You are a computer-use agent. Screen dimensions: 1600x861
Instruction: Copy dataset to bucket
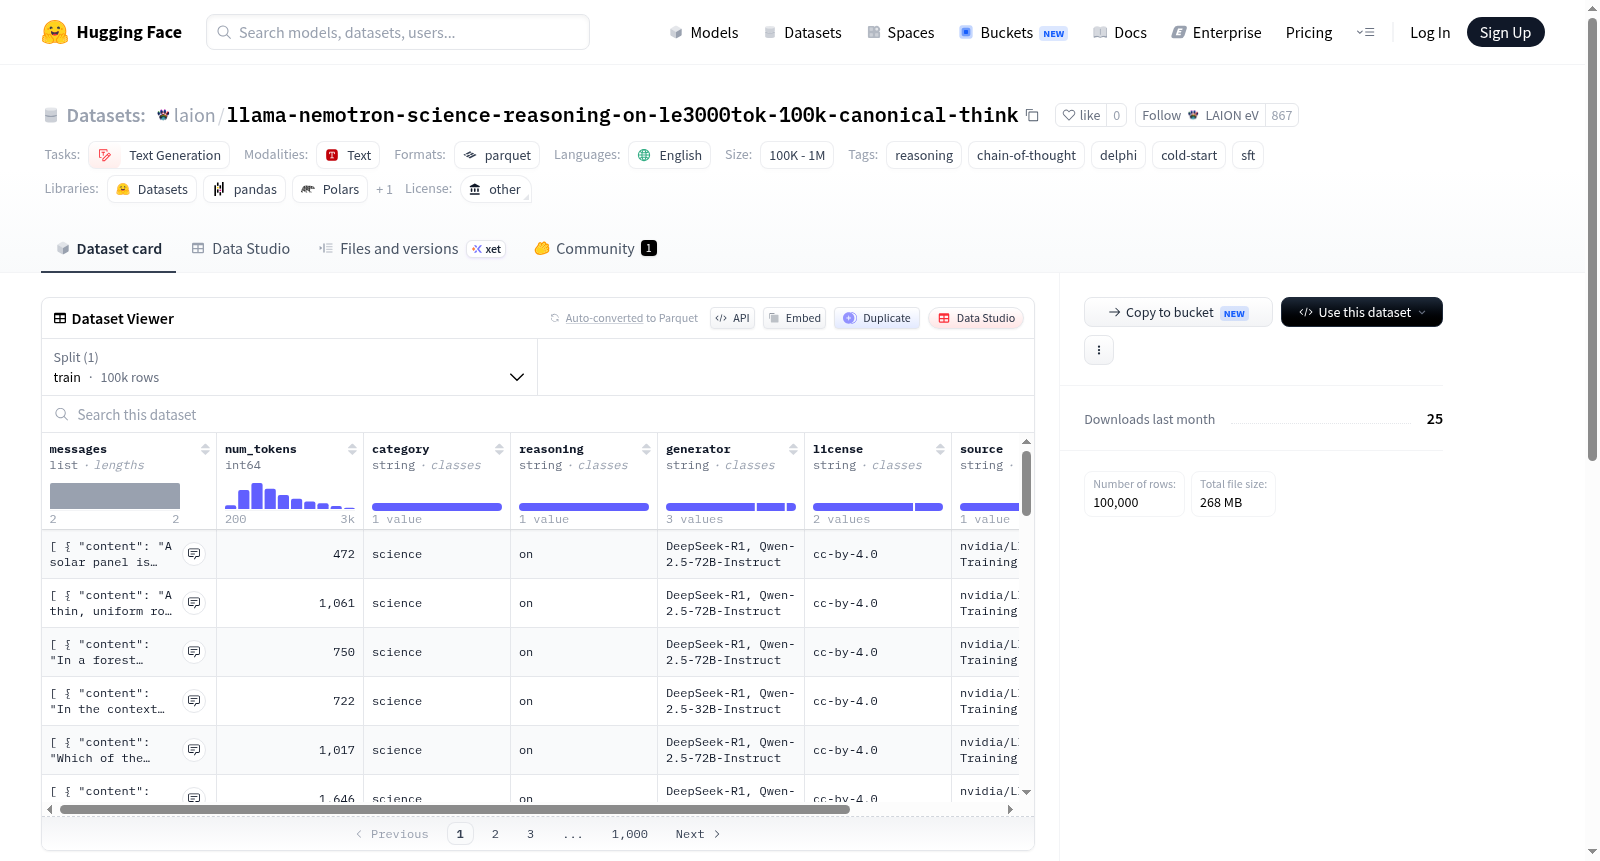coord(1178,312)
